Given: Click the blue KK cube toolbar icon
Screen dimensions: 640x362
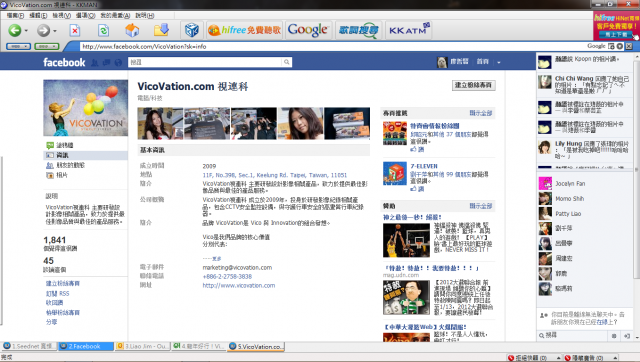Looking at the screenshot, I should pos(191,30).
